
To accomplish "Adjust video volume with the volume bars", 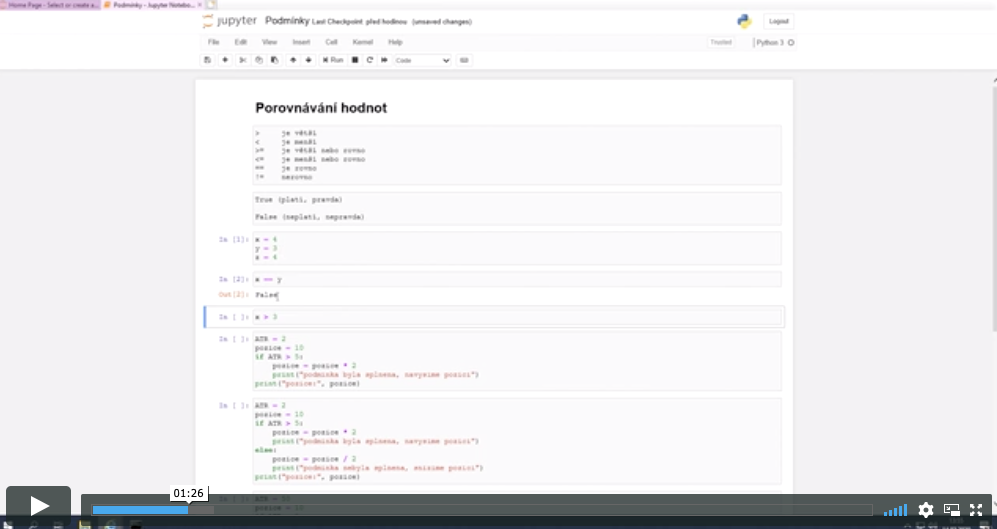I will click(x=895, y=510).
